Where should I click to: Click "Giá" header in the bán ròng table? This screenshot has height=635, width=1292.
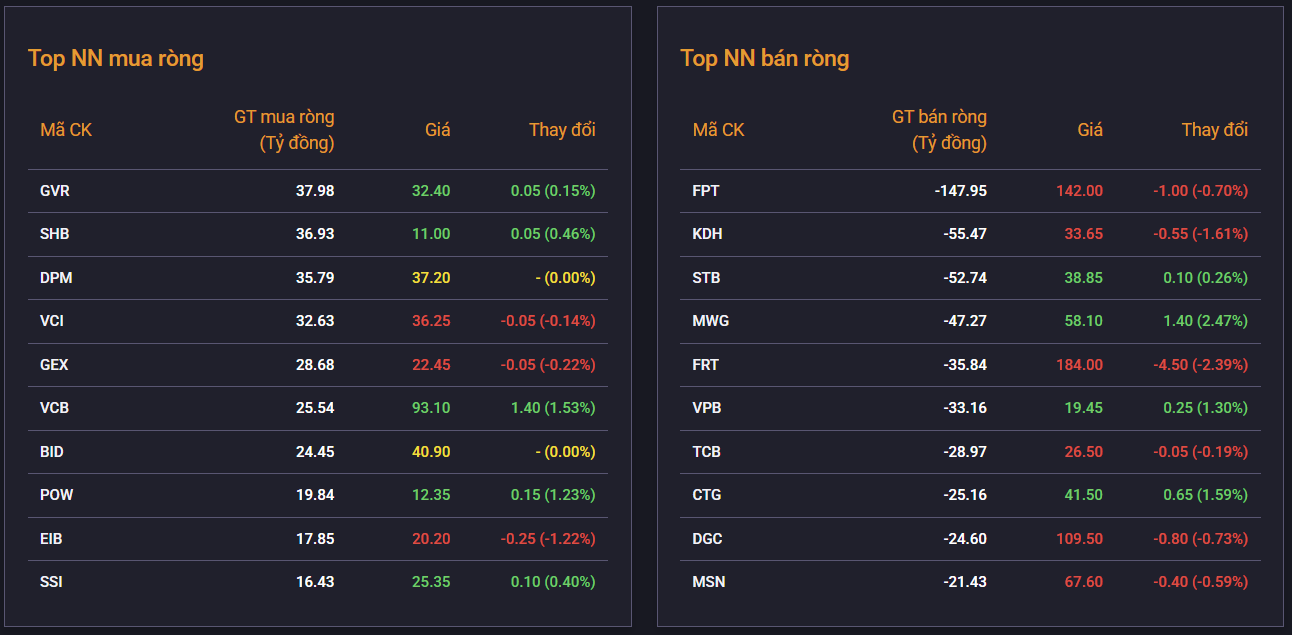click(1090, 130)
